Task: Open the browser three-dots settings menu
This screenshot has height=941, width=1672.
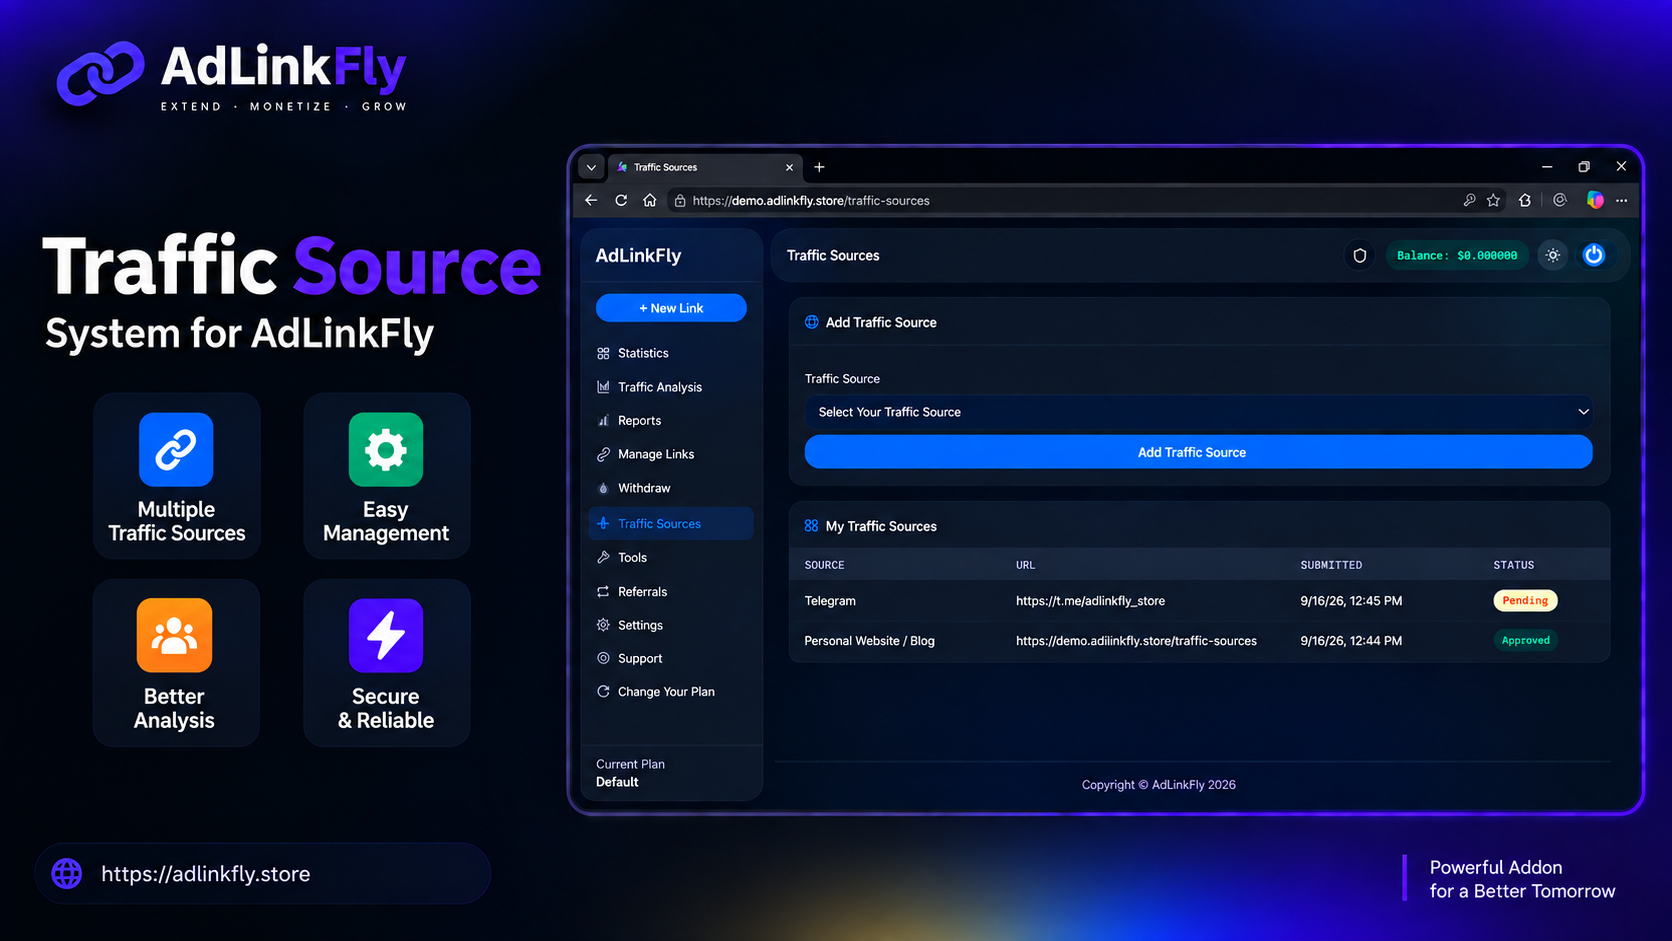Action: coord(1621,200)
